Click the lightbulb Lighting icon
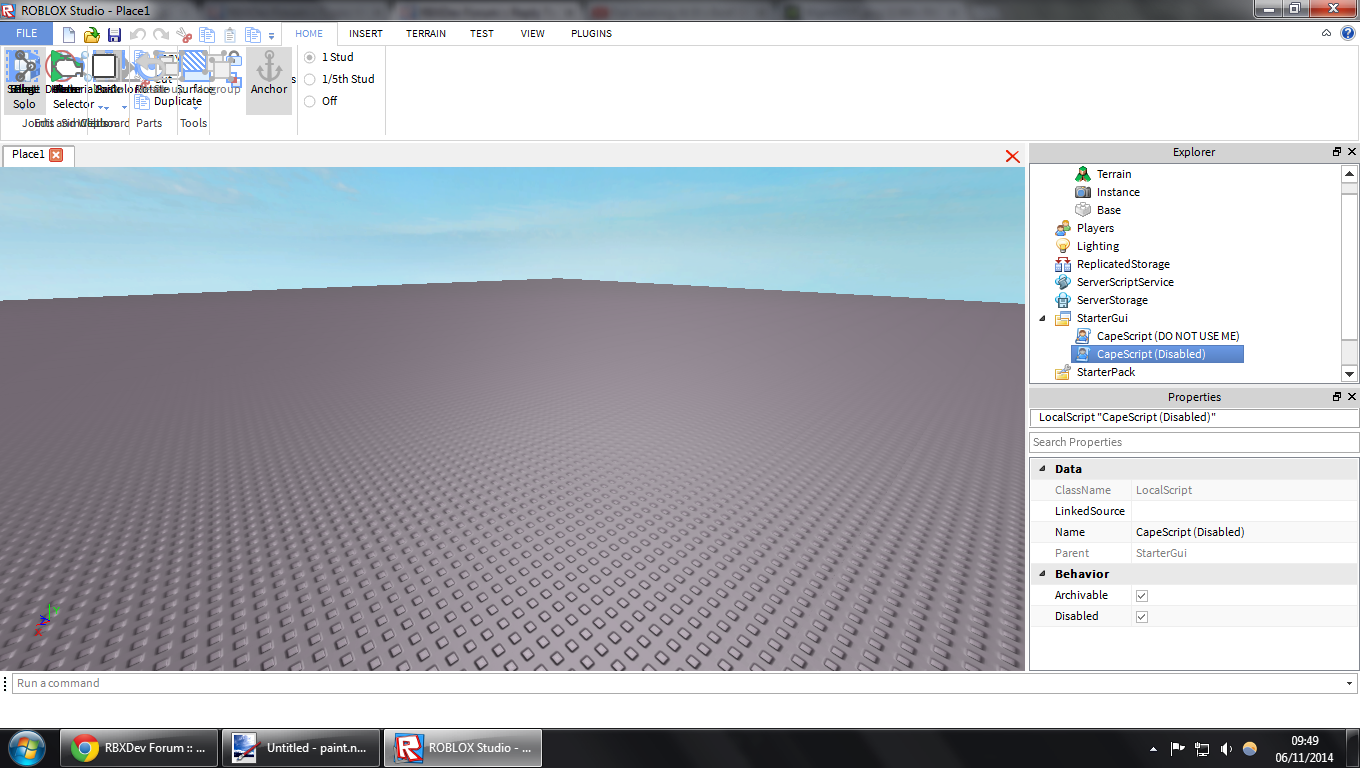Viewport: 1360px width, 768px height. [1063, 246]
